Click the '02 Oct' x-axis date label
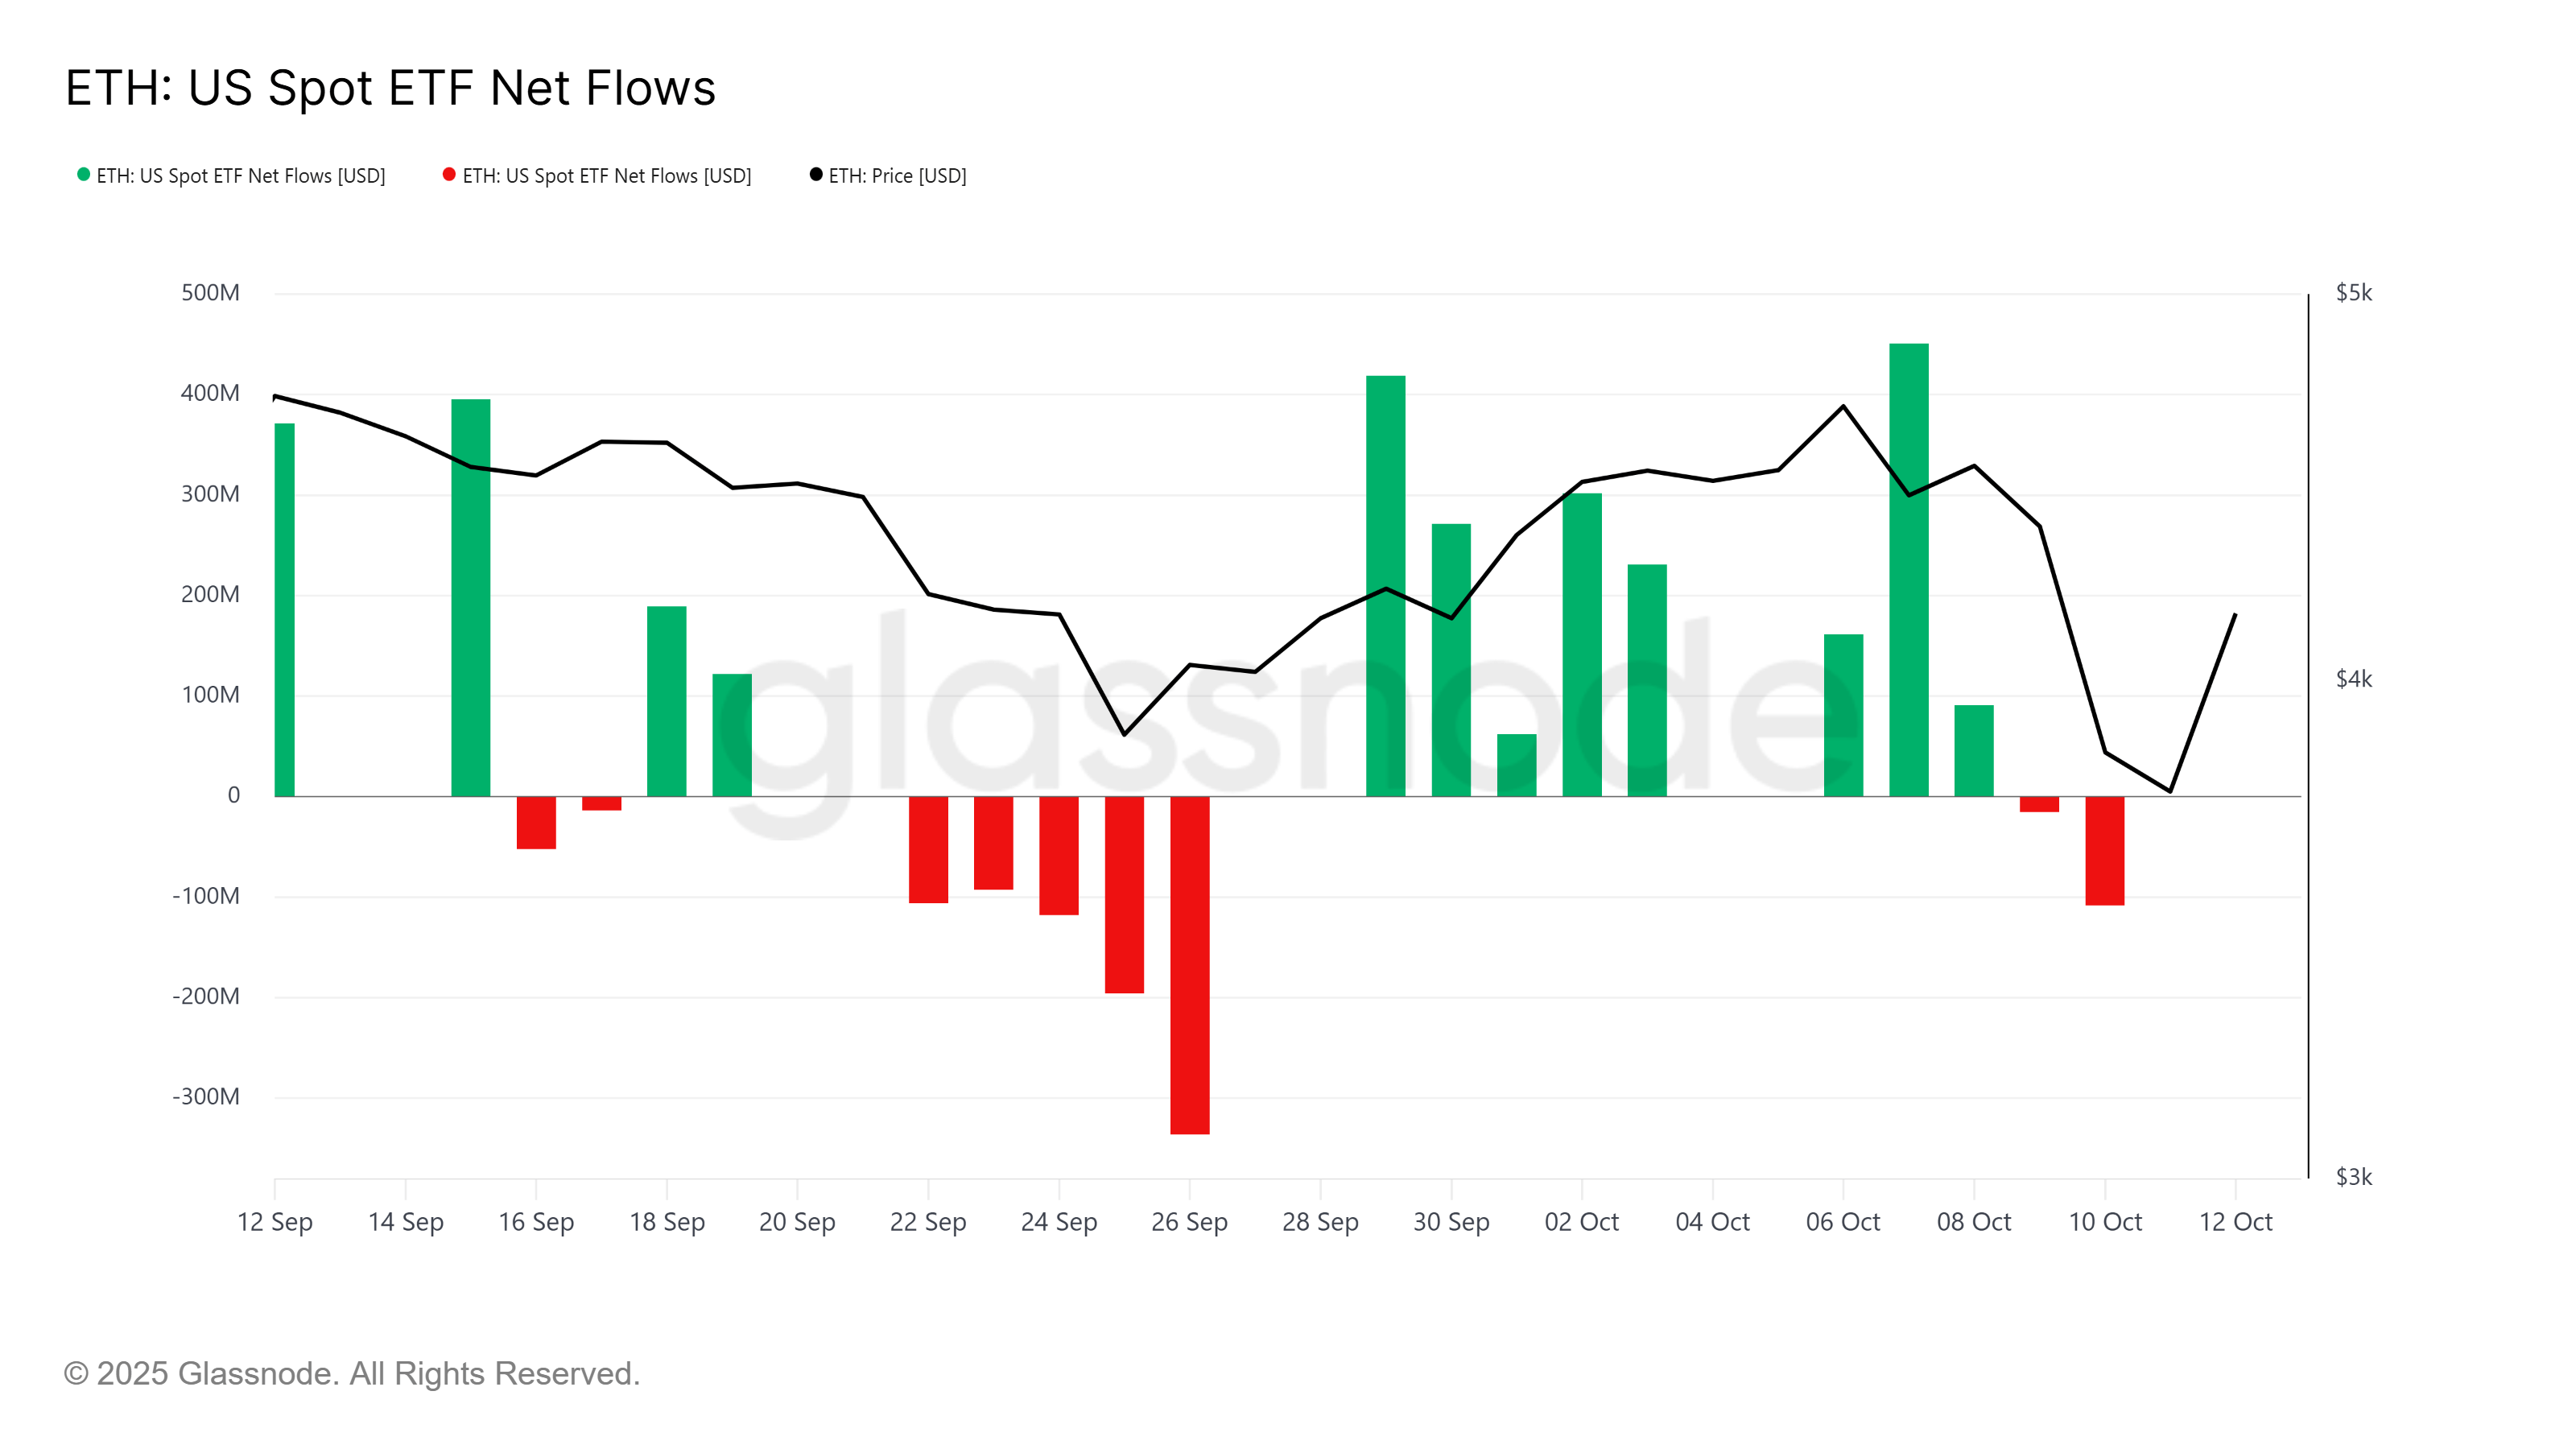The width and height of the screenshot is (2576, 1449). coord(1581,1222)
